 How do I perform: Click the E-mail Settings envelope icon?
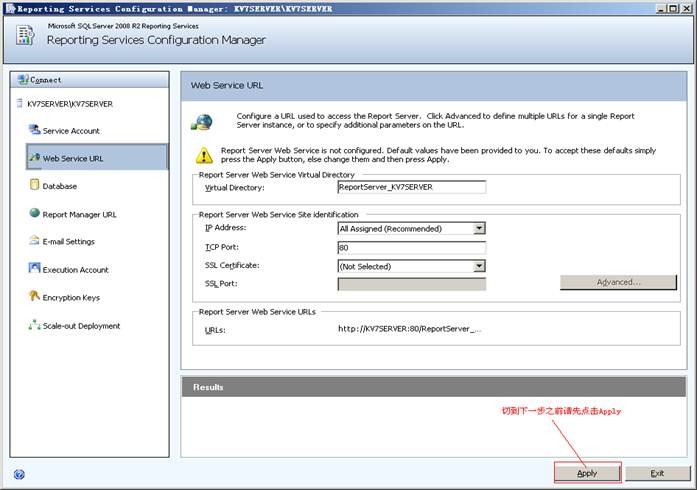click(x=34, y=240)
